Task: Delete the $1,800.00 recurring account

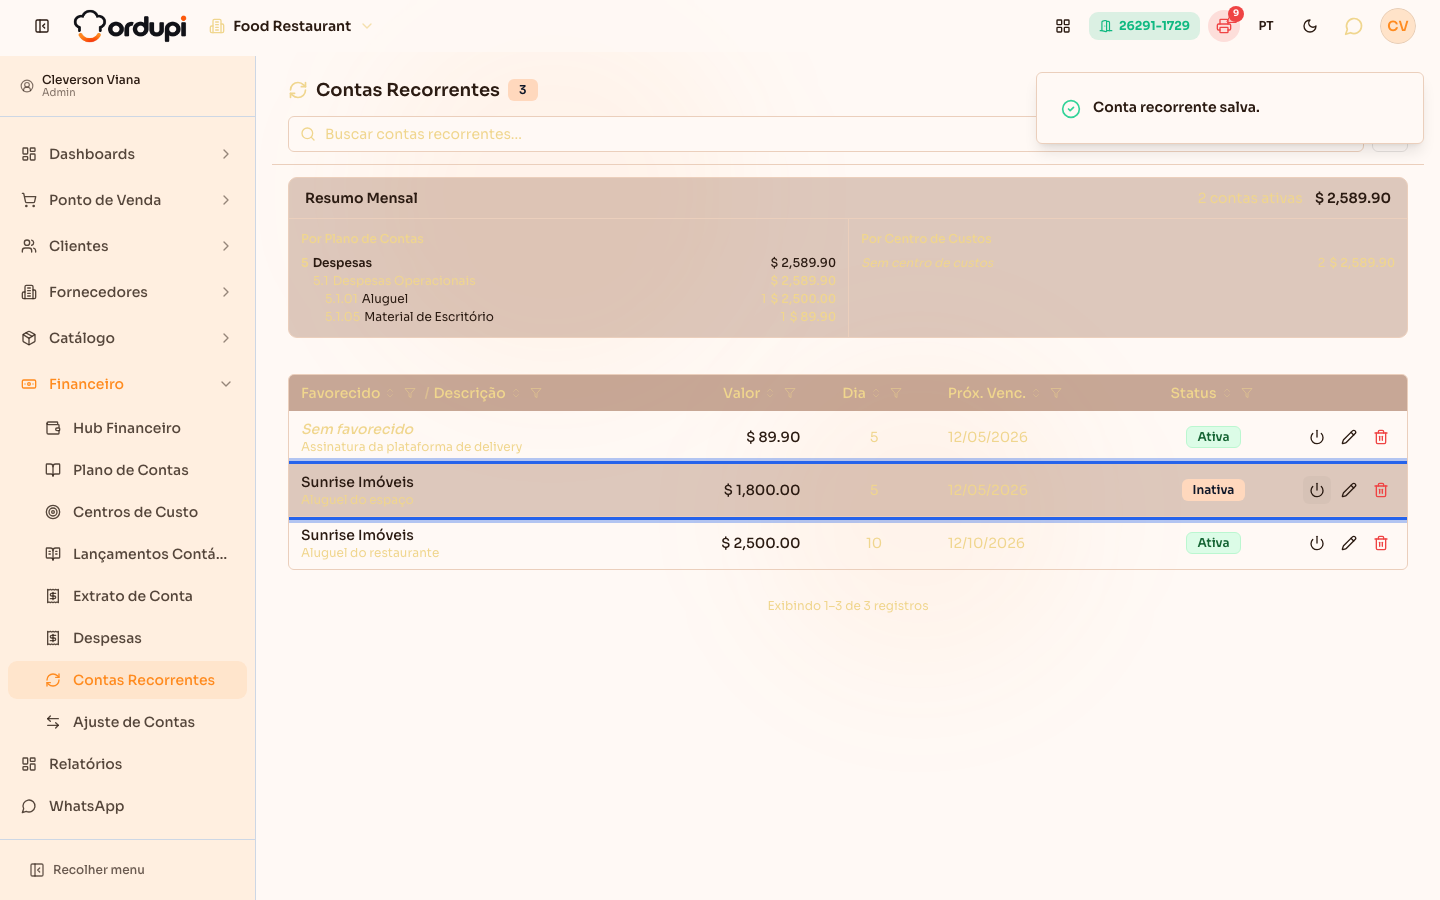Action: [x=1381, y=490]
